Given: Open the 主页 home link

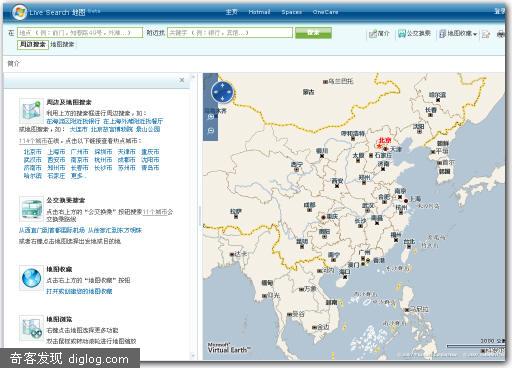Looking at the screenshot, I should coord(231,12).
